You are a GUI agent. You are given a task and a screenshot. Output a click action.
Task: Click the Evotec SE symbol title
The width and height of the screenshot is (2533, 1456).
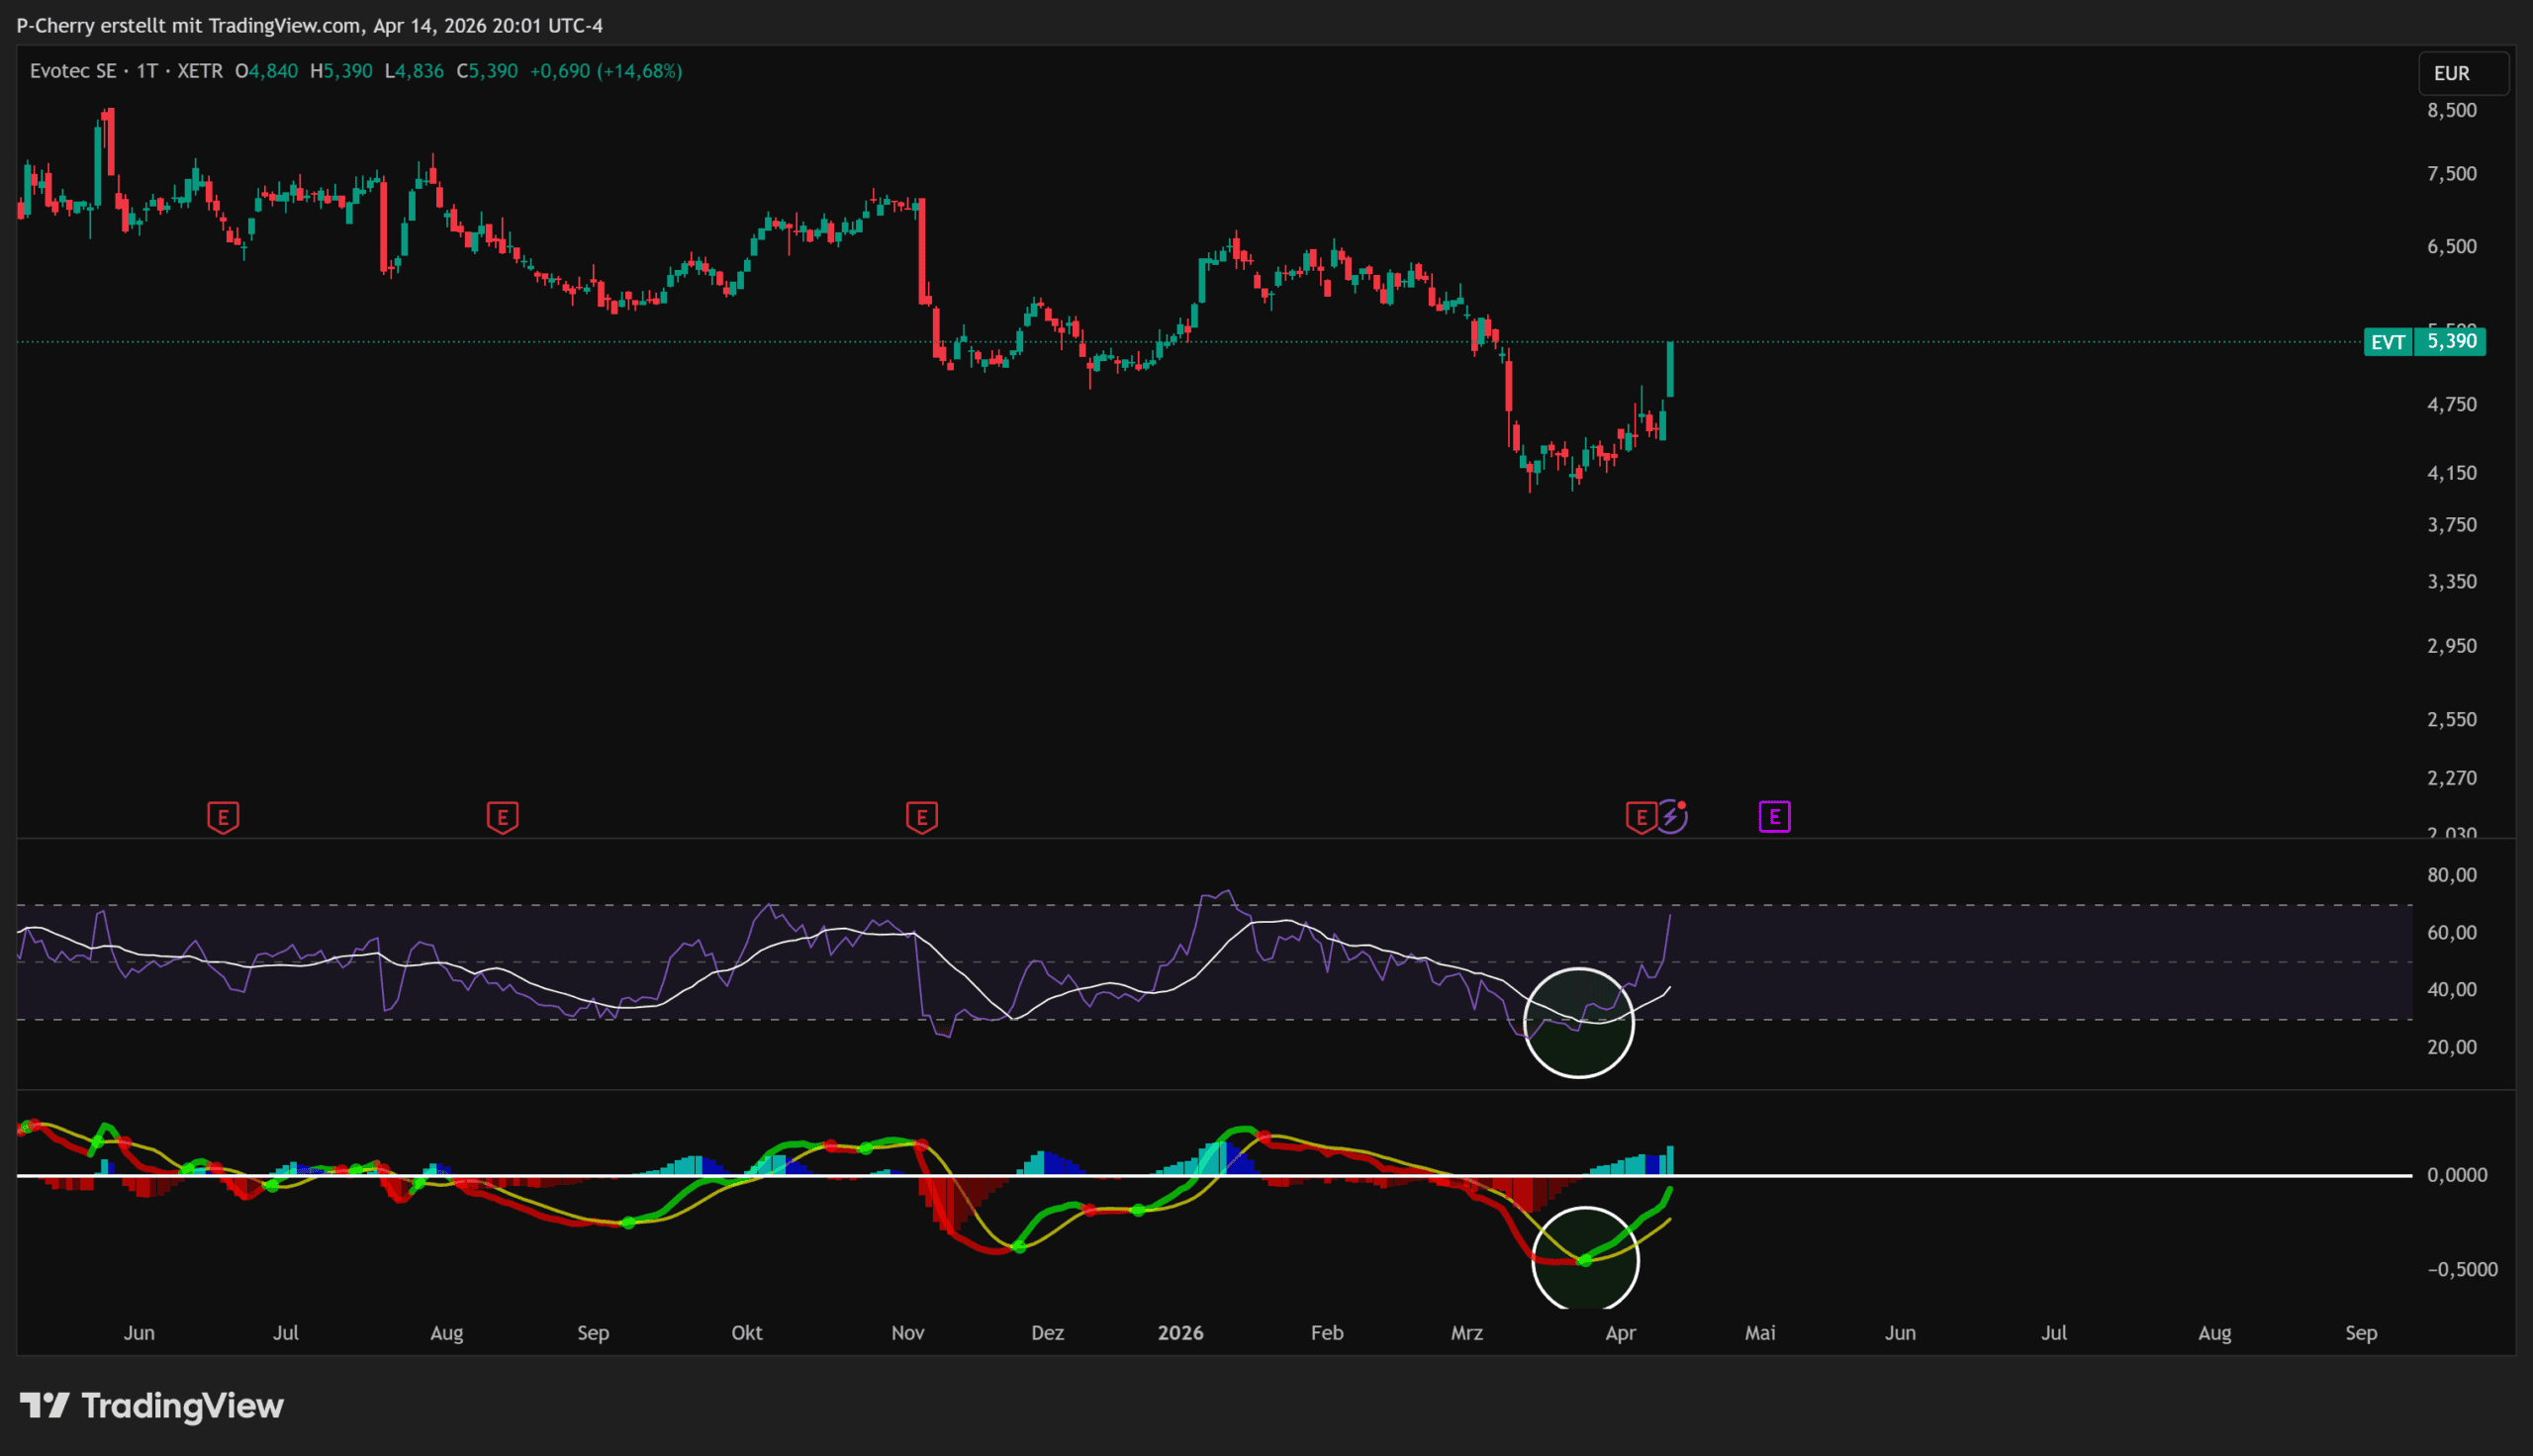tap(73, 71)
